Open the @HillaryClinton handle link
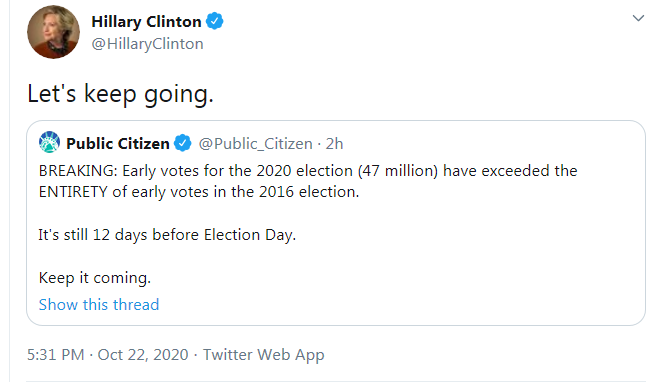Viewport: 652px width, 382px height. [147, 44]
